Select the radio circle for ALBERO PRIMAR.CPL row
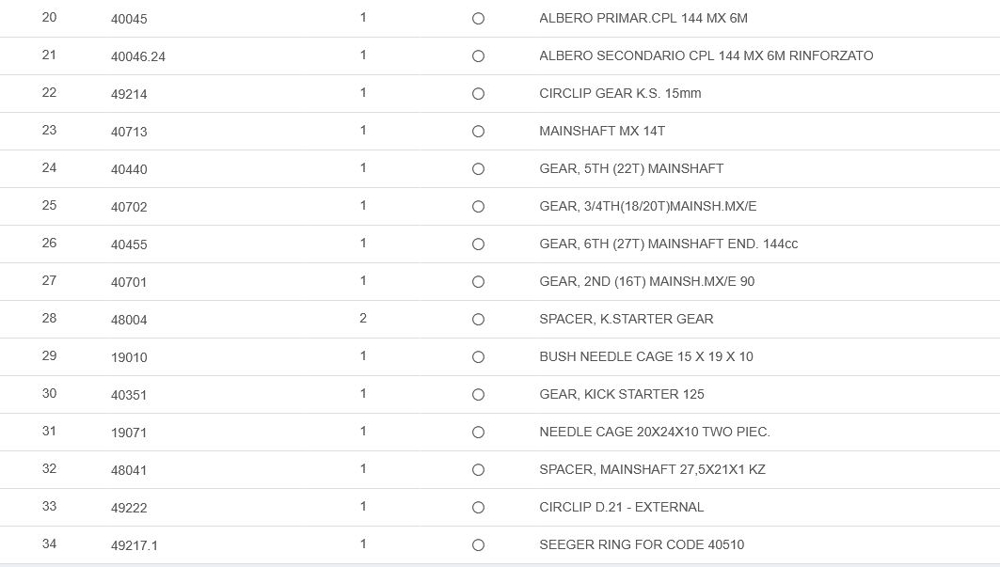 click(x=478, y=19)
